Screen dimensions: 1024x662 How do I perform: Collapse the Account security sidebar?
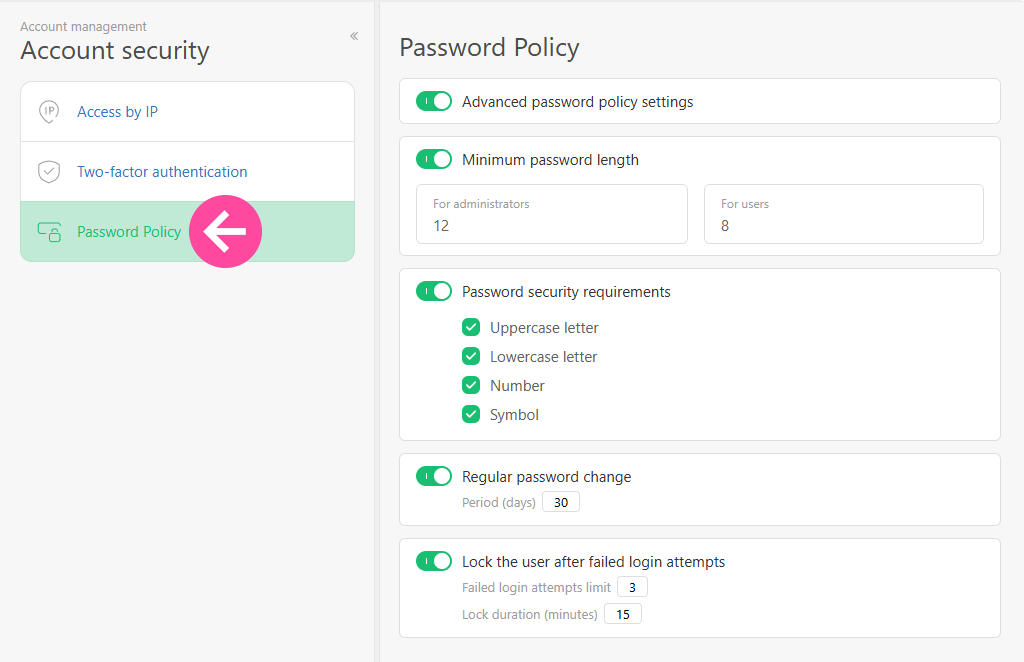[x=354, y=36]
